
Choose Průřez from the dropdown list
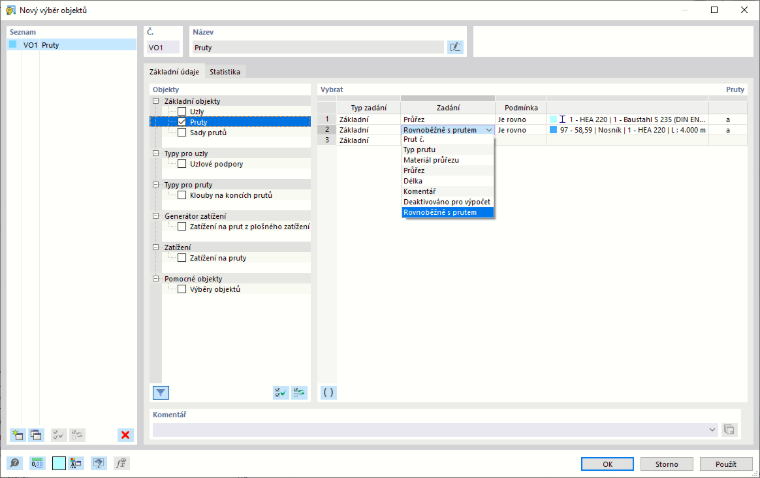448,171
